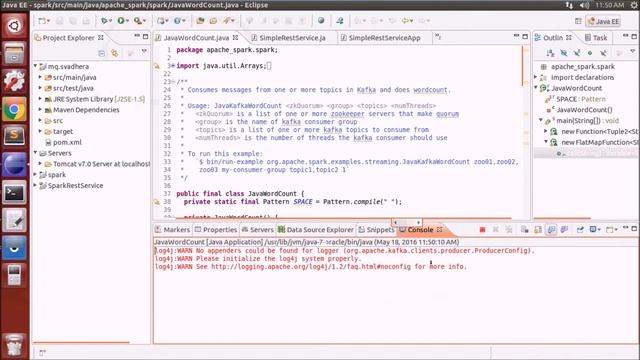Open the Snippets tab

(x=376, y=230)
